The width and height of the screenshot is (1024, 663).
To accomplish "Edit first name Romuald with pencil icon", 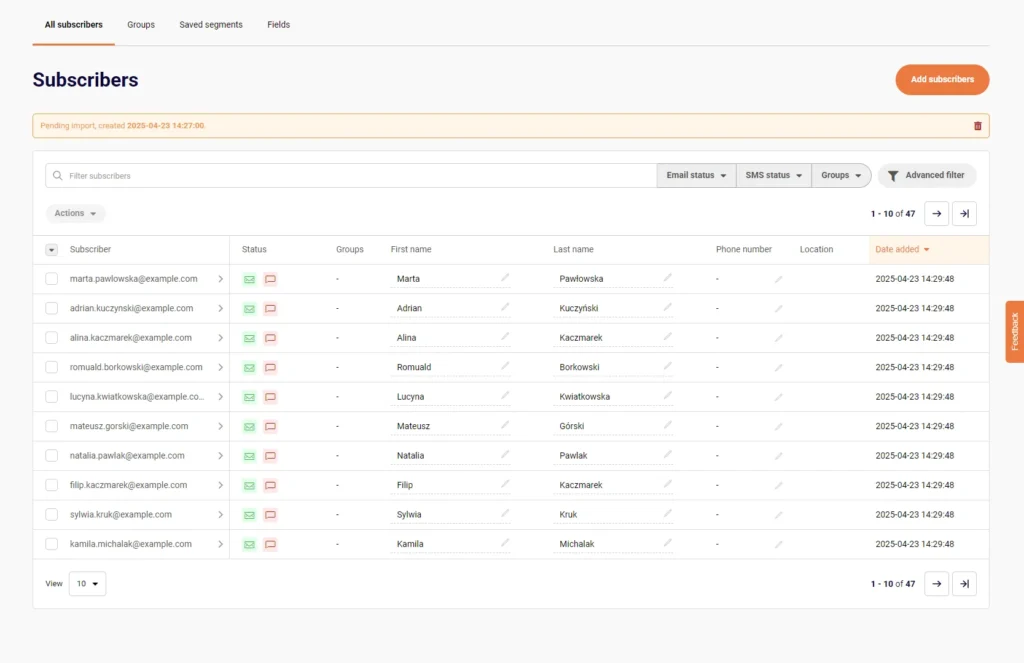I will [505, 366].
